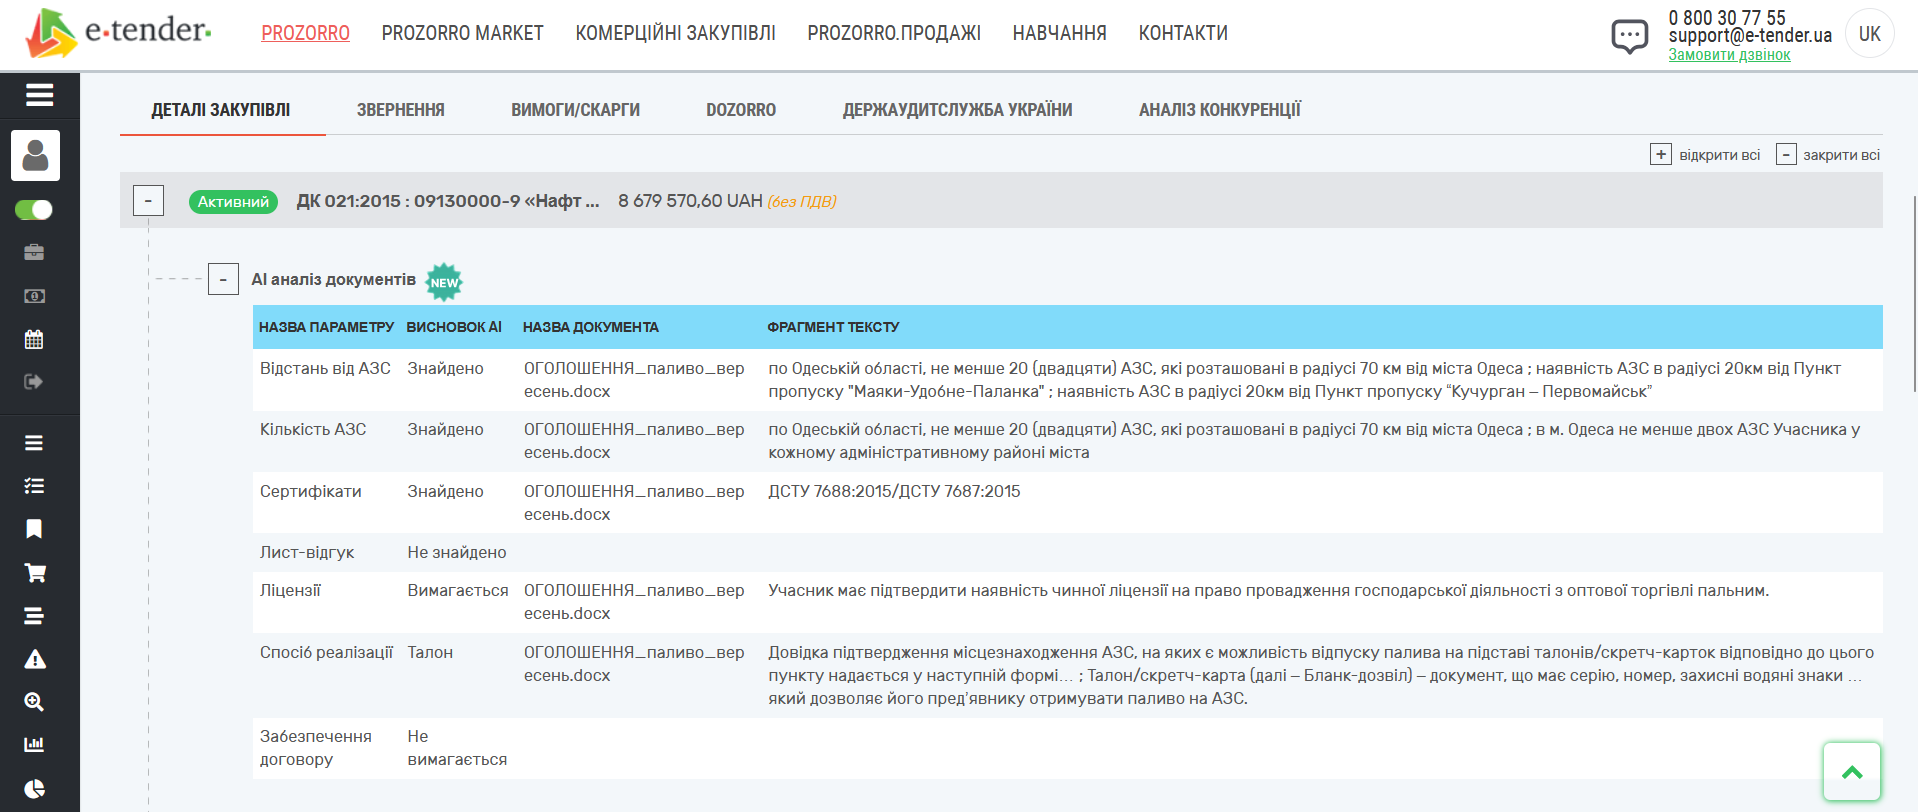The height and width of the screenshot is (812, 1918).
Task: Open the magnifier search-plus sidebar icon
Action: click(34, 702)
